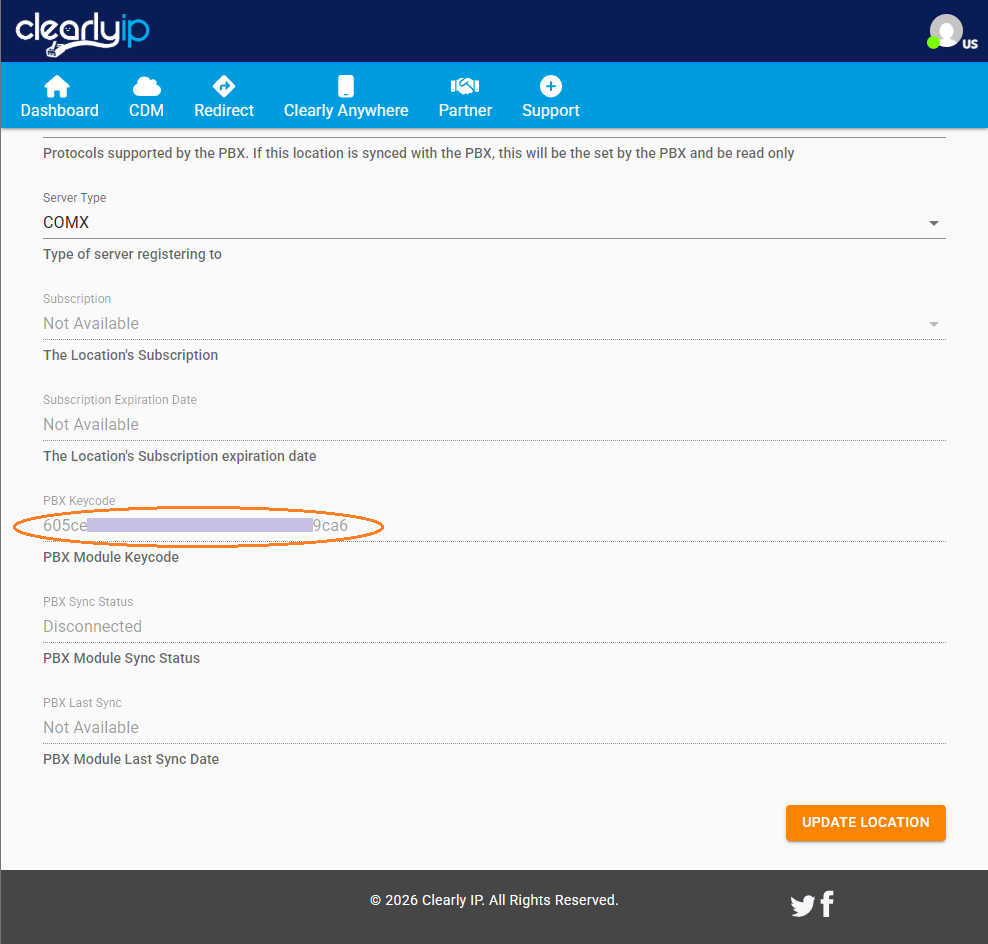Go to the Dashboard menu label
The image size is (988, 944).
[x=59, y=110]
